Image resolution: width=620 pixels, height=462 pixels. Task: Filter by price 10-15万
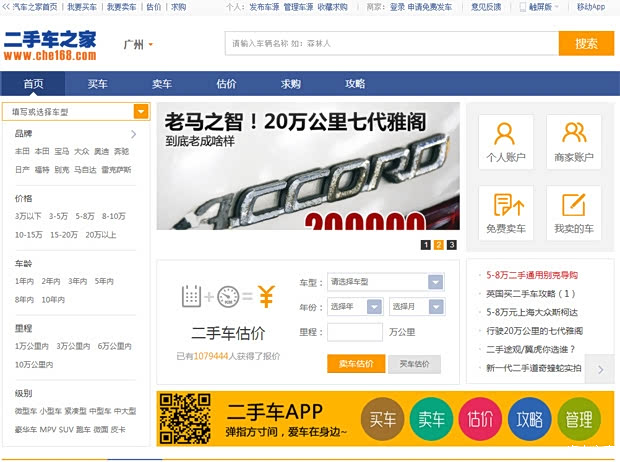28,235
